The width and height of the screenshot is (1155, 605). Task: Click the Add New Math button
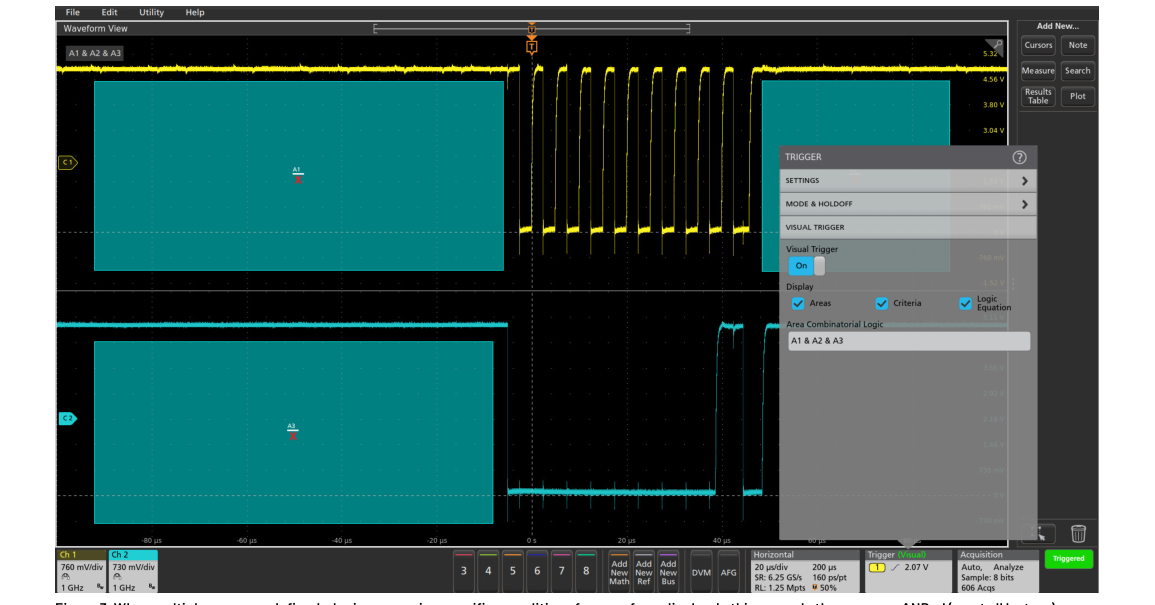click(619, 570)
